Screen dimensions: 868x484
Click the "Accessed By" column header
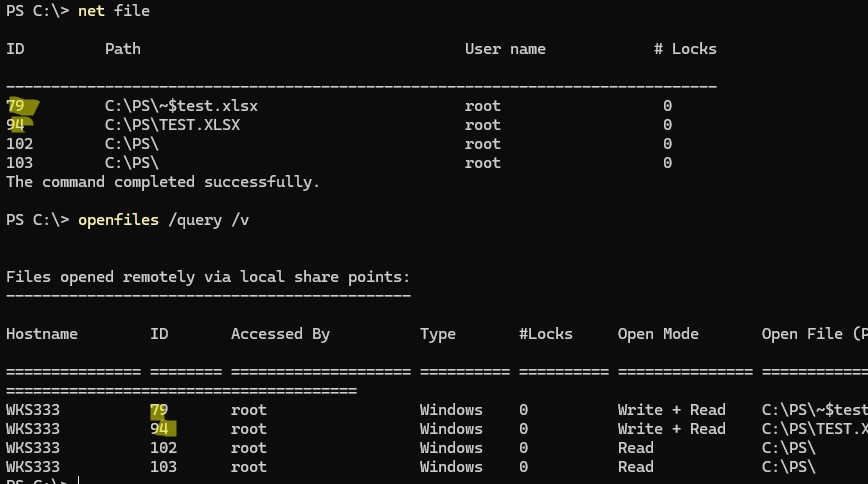tap(280, 334)
